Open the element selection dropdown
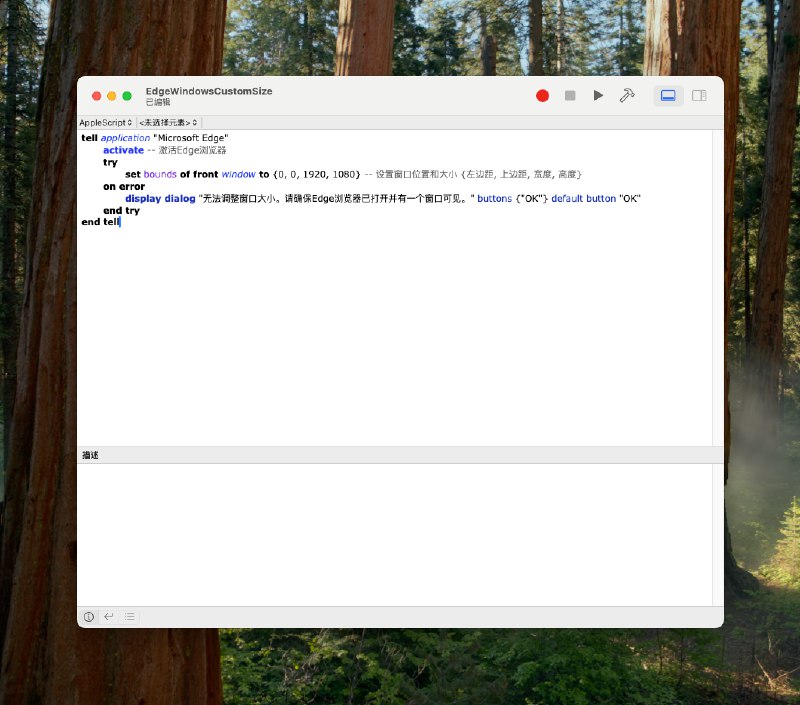 coord(168,122)
